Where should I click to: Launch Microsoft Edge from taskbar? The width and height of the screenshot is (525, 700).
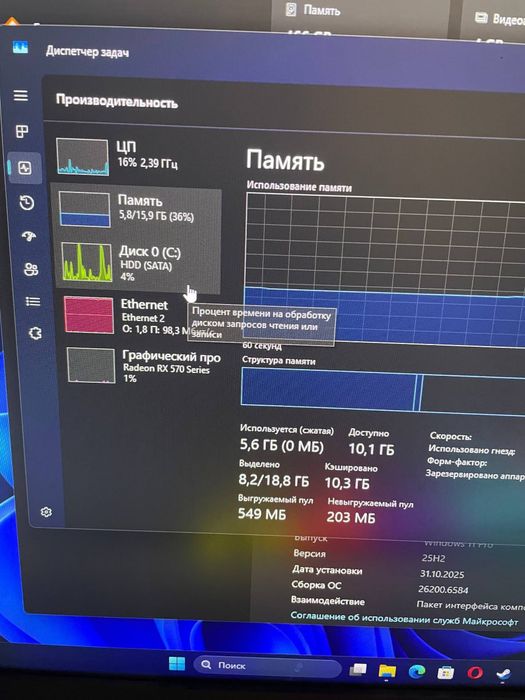coord(417,671)
